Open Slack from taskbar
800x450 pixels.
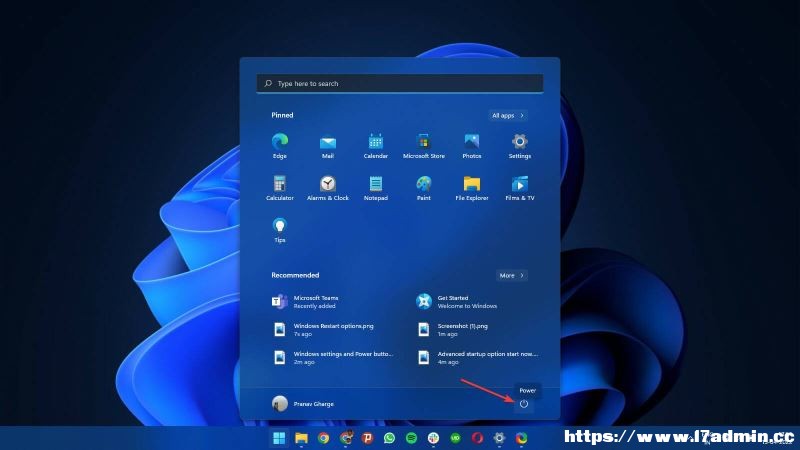433,438
